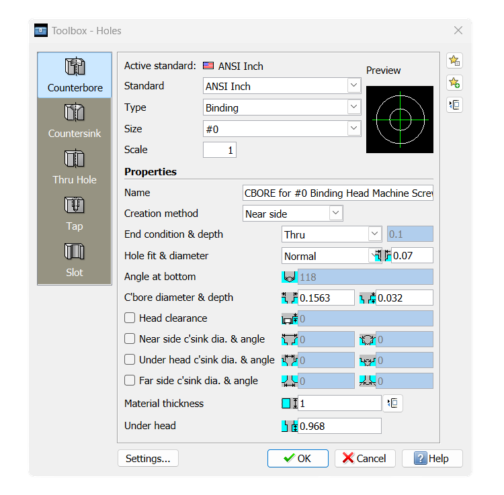The image size is (504, 495).
Task: Click the Under head icon
Action: [x=289, y=426]
